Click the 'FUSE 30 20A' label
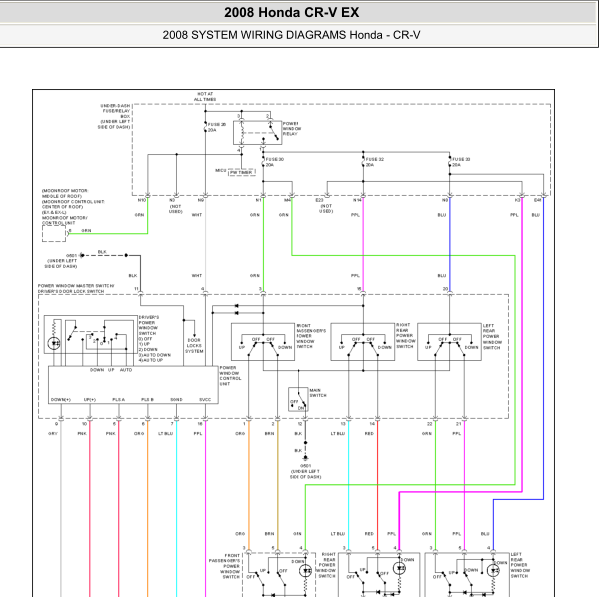 pyautogui.click(x=275, y=162)
